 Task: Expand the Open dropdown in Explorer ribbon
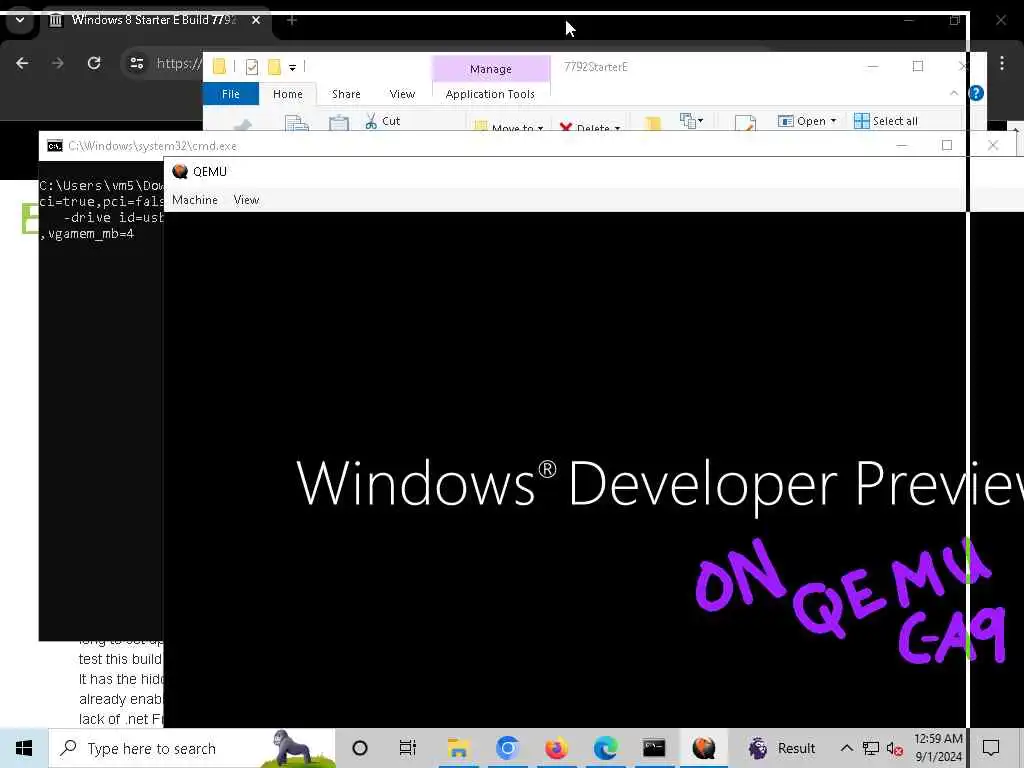click(833, 121)
